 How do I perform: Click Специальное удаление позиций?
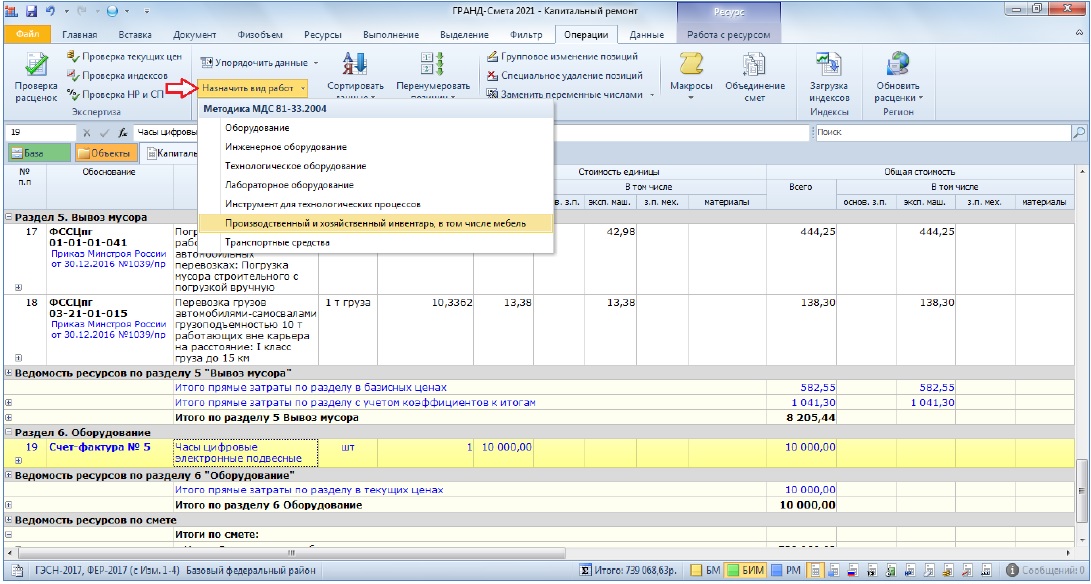[564, 75]
